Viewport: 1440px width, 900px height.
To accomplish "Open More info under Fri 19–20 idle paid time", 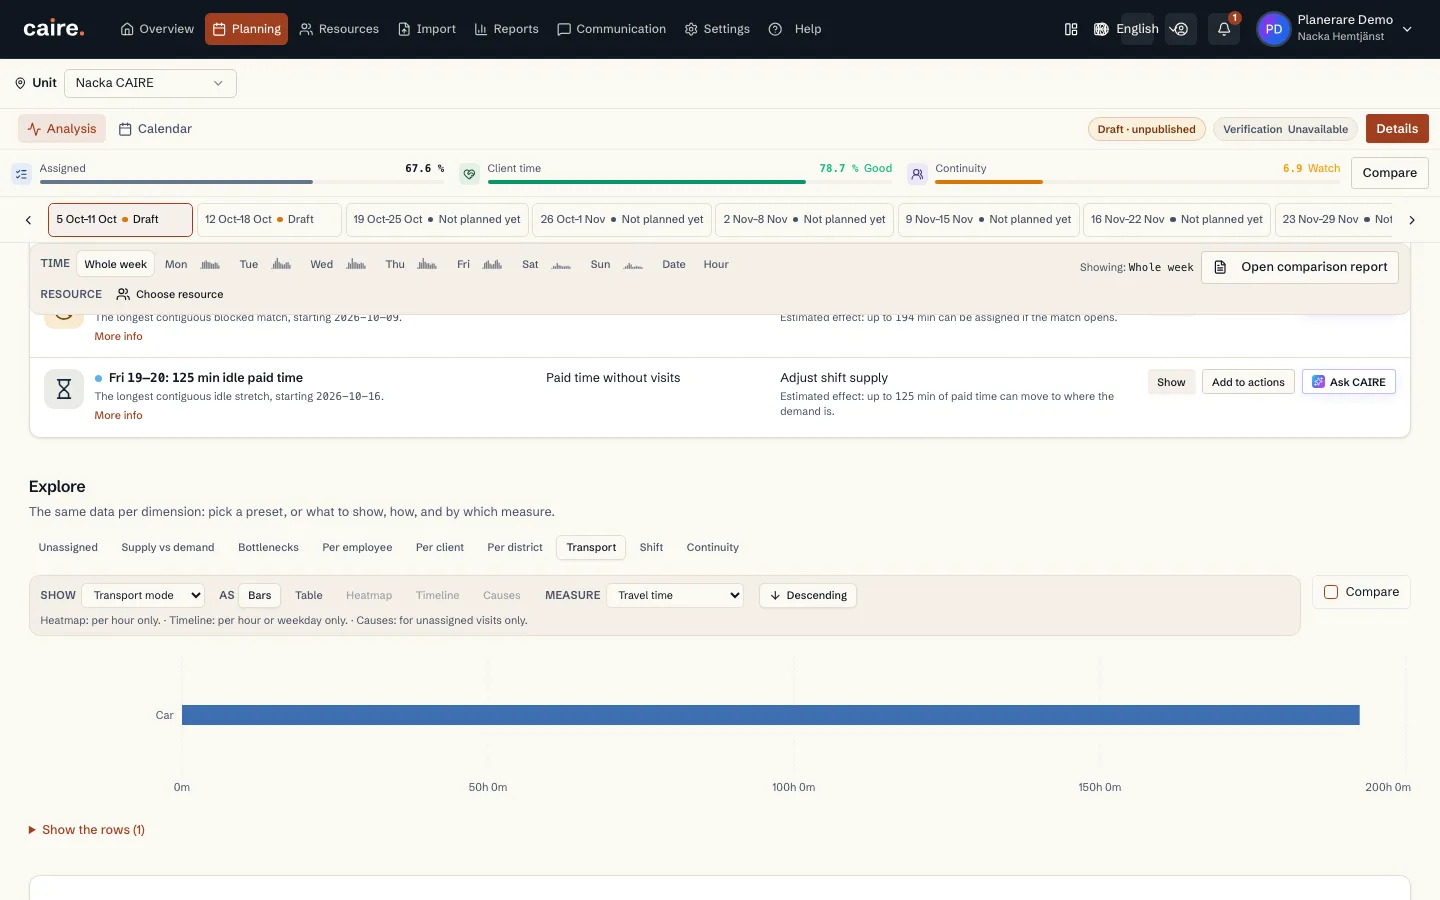I will 119,415.
